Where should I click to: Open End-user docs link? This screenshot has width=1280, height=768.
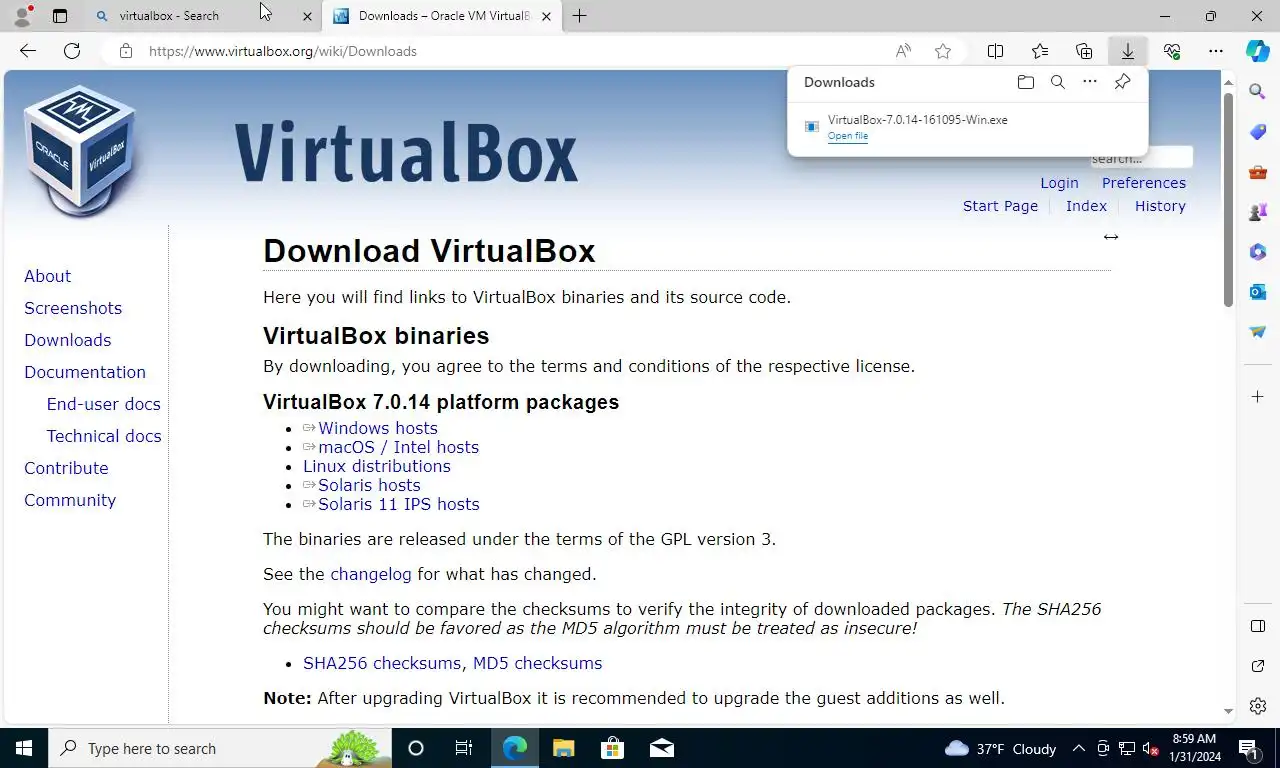click(103, 404)
